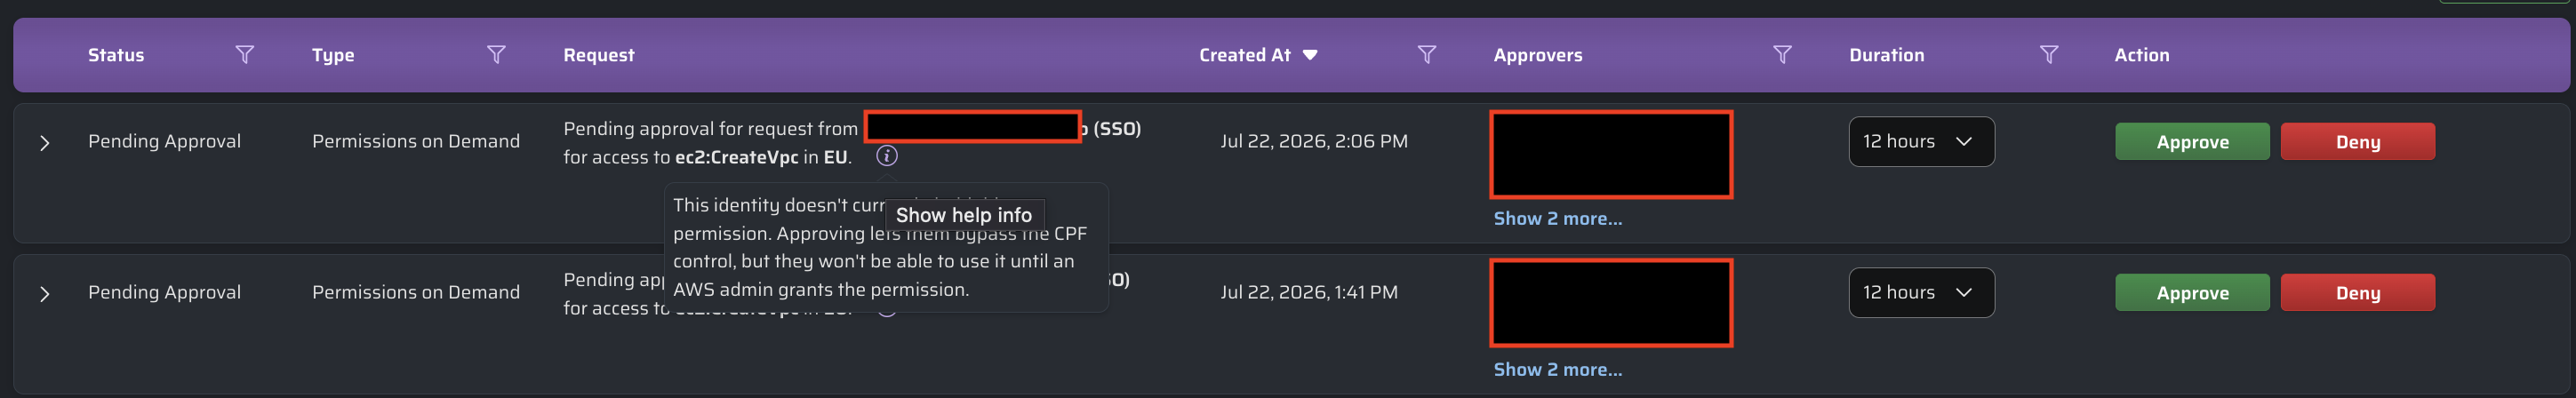Click the Request column header
The image size is (2576, 398).
[x=598, y=55]
